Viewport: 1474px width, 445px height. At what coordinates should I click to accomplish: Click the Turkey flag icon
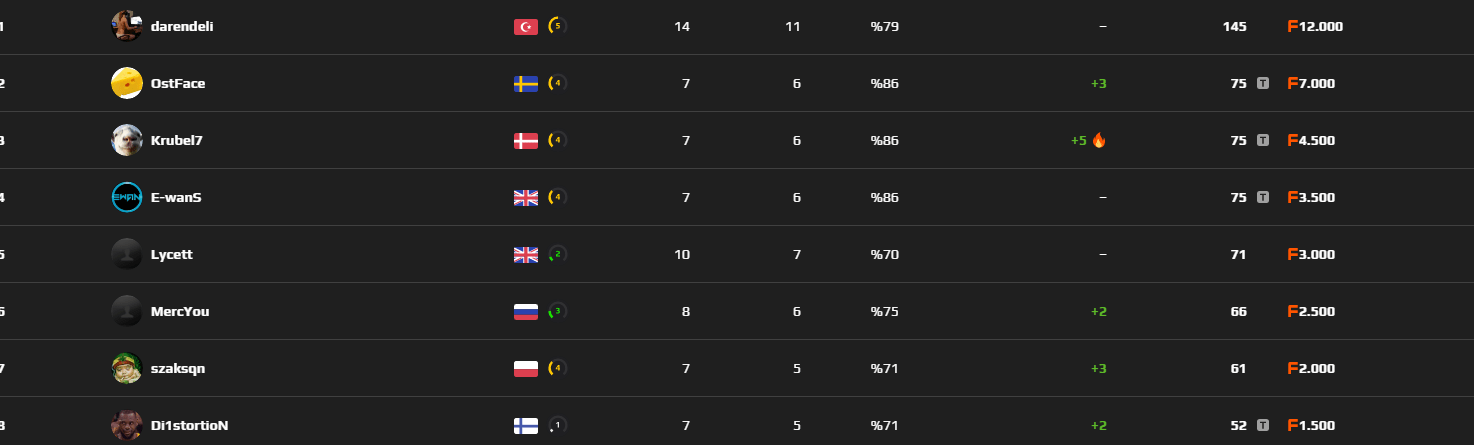(526, 27)
